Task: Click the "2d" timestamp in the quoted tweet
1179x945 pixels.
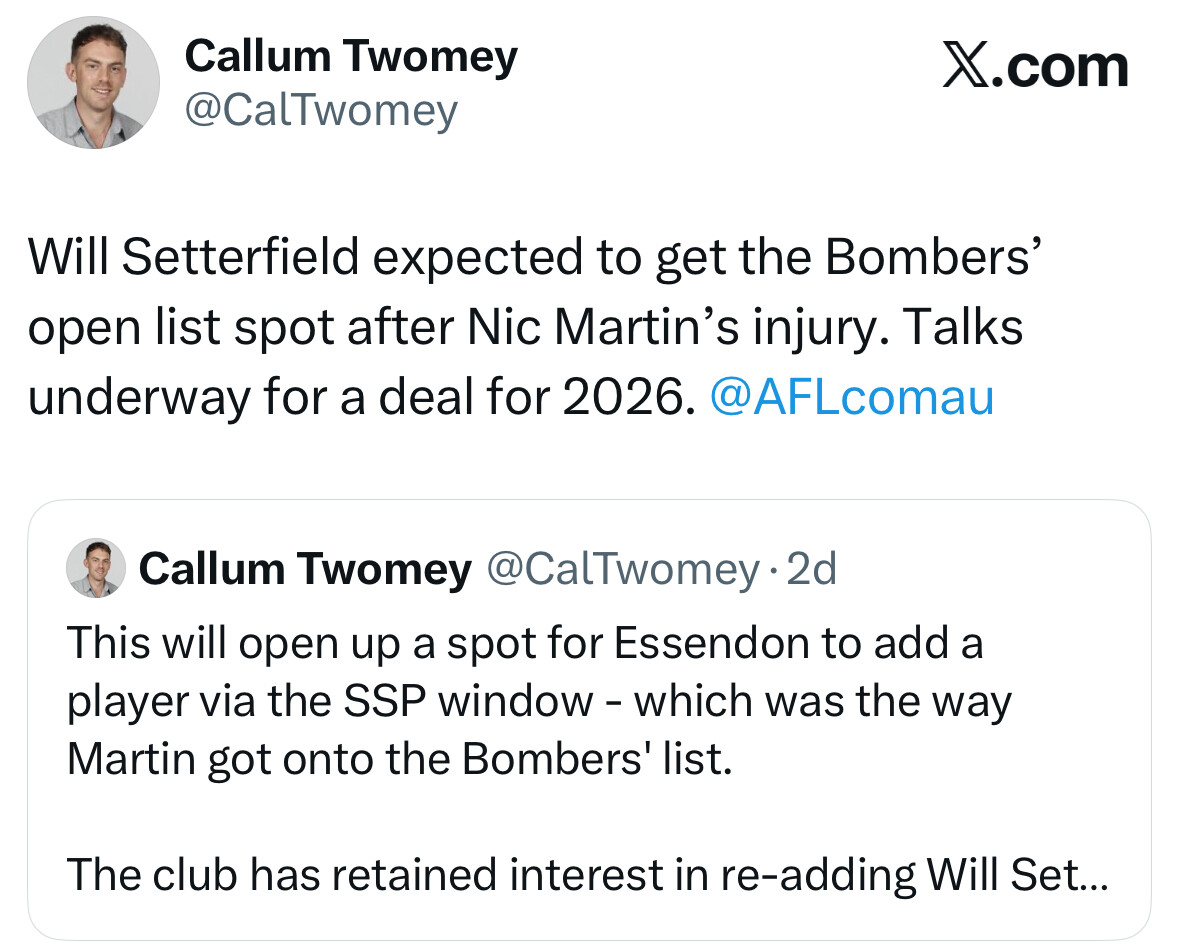Action: click(812, 569)
